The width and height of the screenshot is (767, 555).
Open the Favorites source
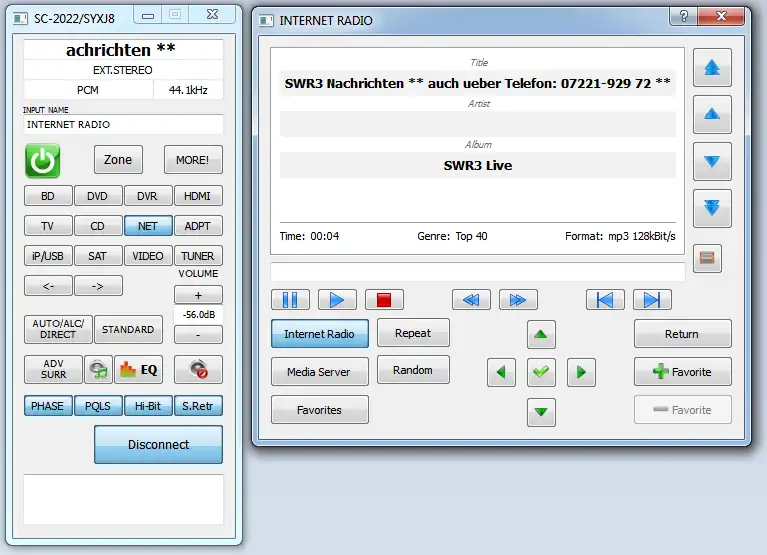coord(320,410)
